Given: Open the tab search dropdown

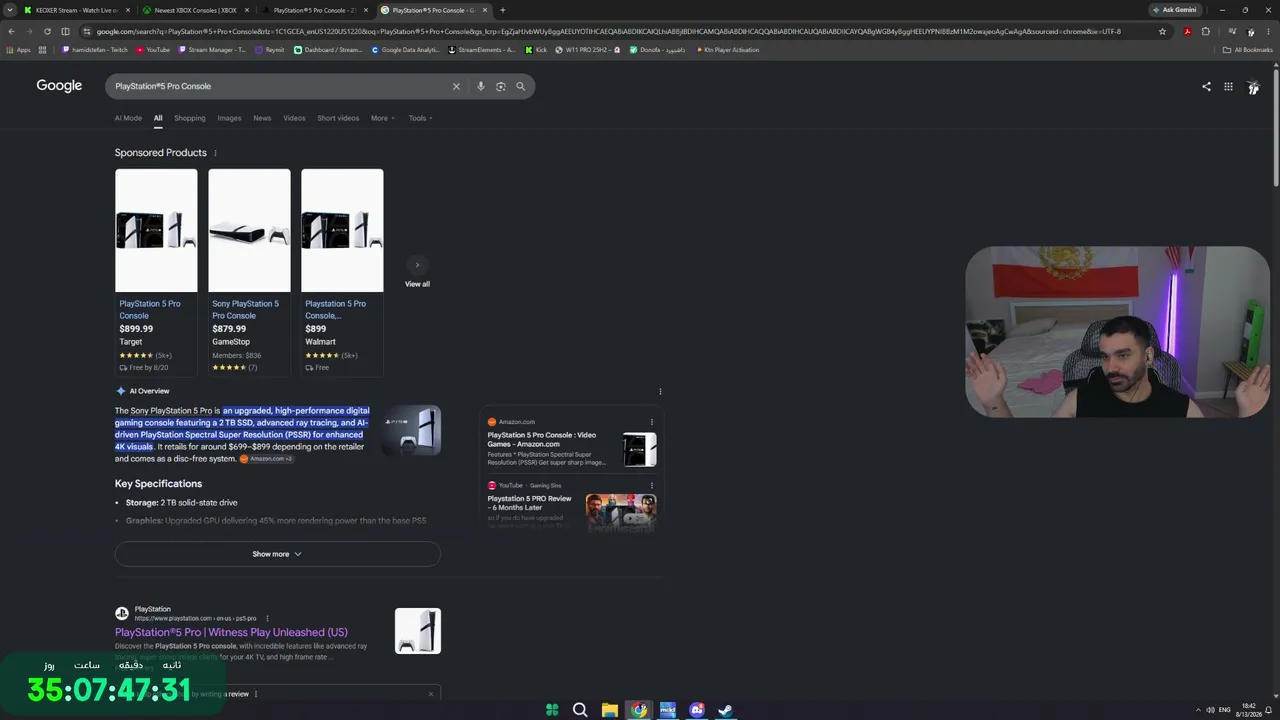Looking at the screenshot, I should click(10, 10).
